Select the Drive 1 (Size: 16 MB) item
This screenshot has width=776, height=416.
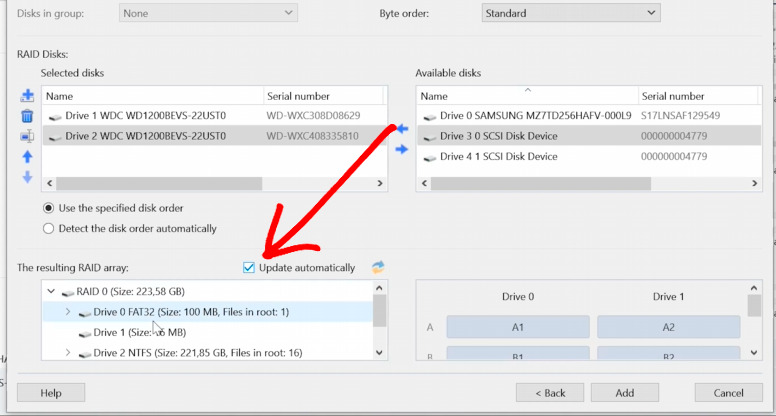point(140,332)
